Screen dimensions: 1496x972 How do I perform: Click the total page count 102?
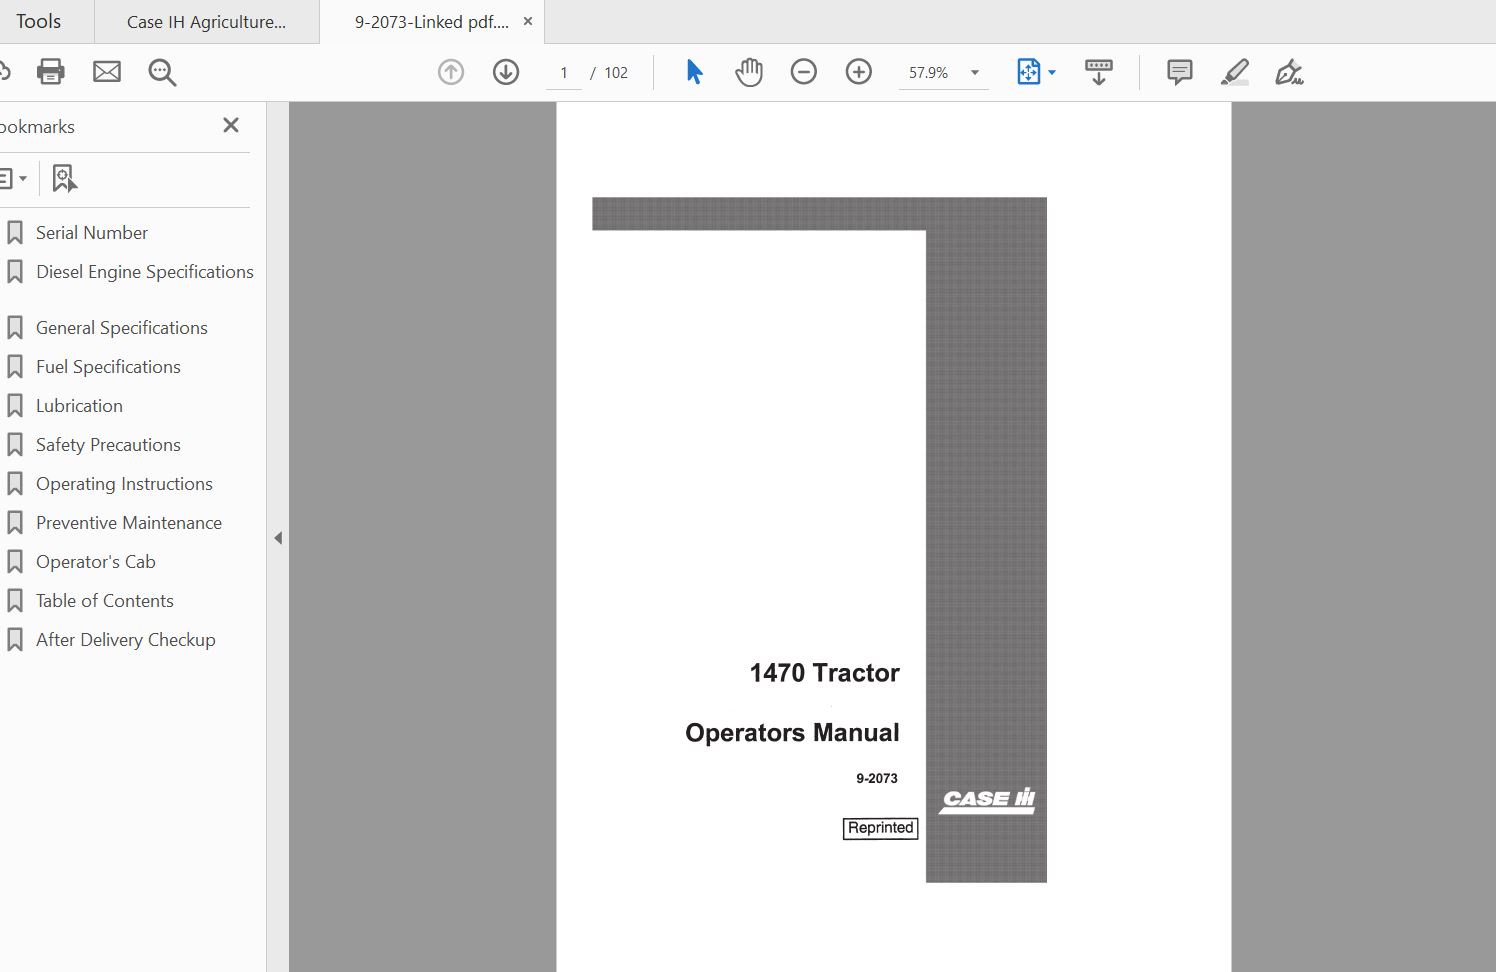point(616,73)
